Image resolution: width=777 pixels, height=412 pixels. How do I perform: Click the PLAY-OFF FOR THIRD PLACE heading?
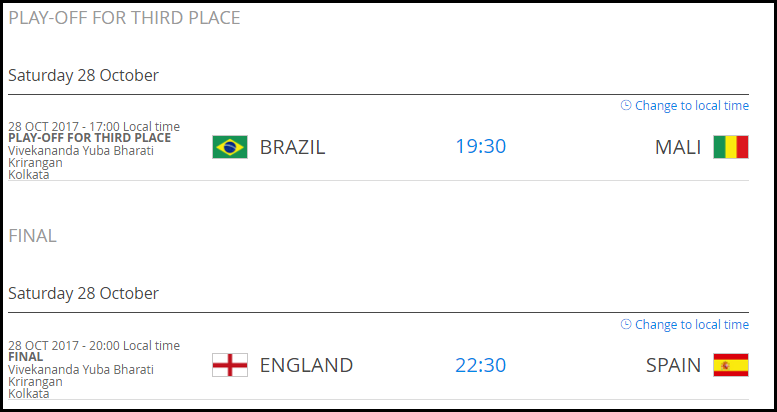click(124, 18)
